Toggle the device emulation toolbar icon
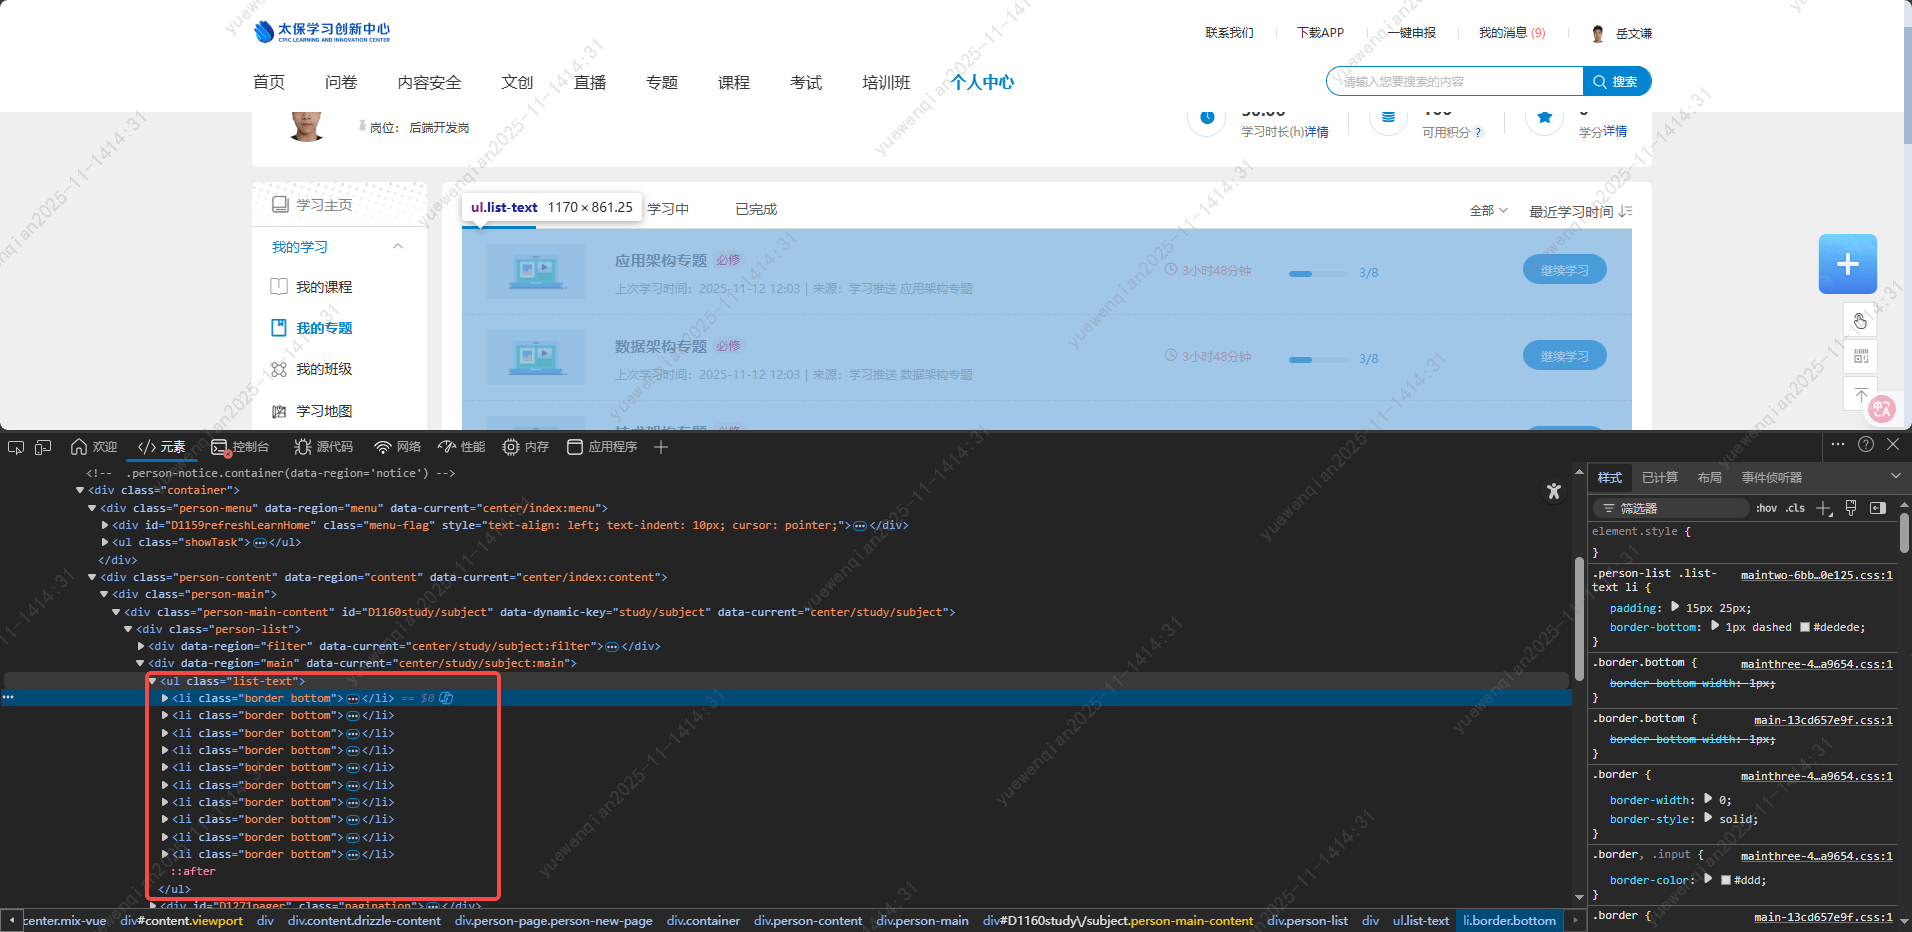1912x932 pixels. click(x=43, y=447)
